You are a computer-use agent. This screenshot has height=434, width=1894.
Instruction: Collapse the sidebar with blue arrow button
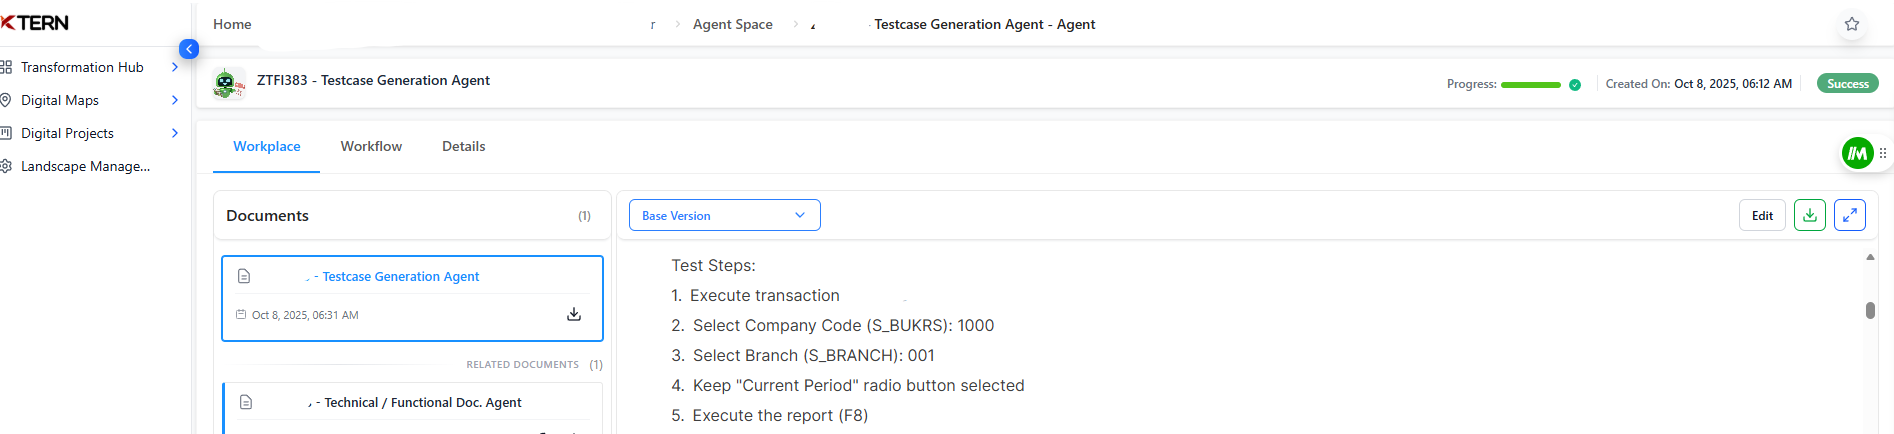click(x=189, y=49)
